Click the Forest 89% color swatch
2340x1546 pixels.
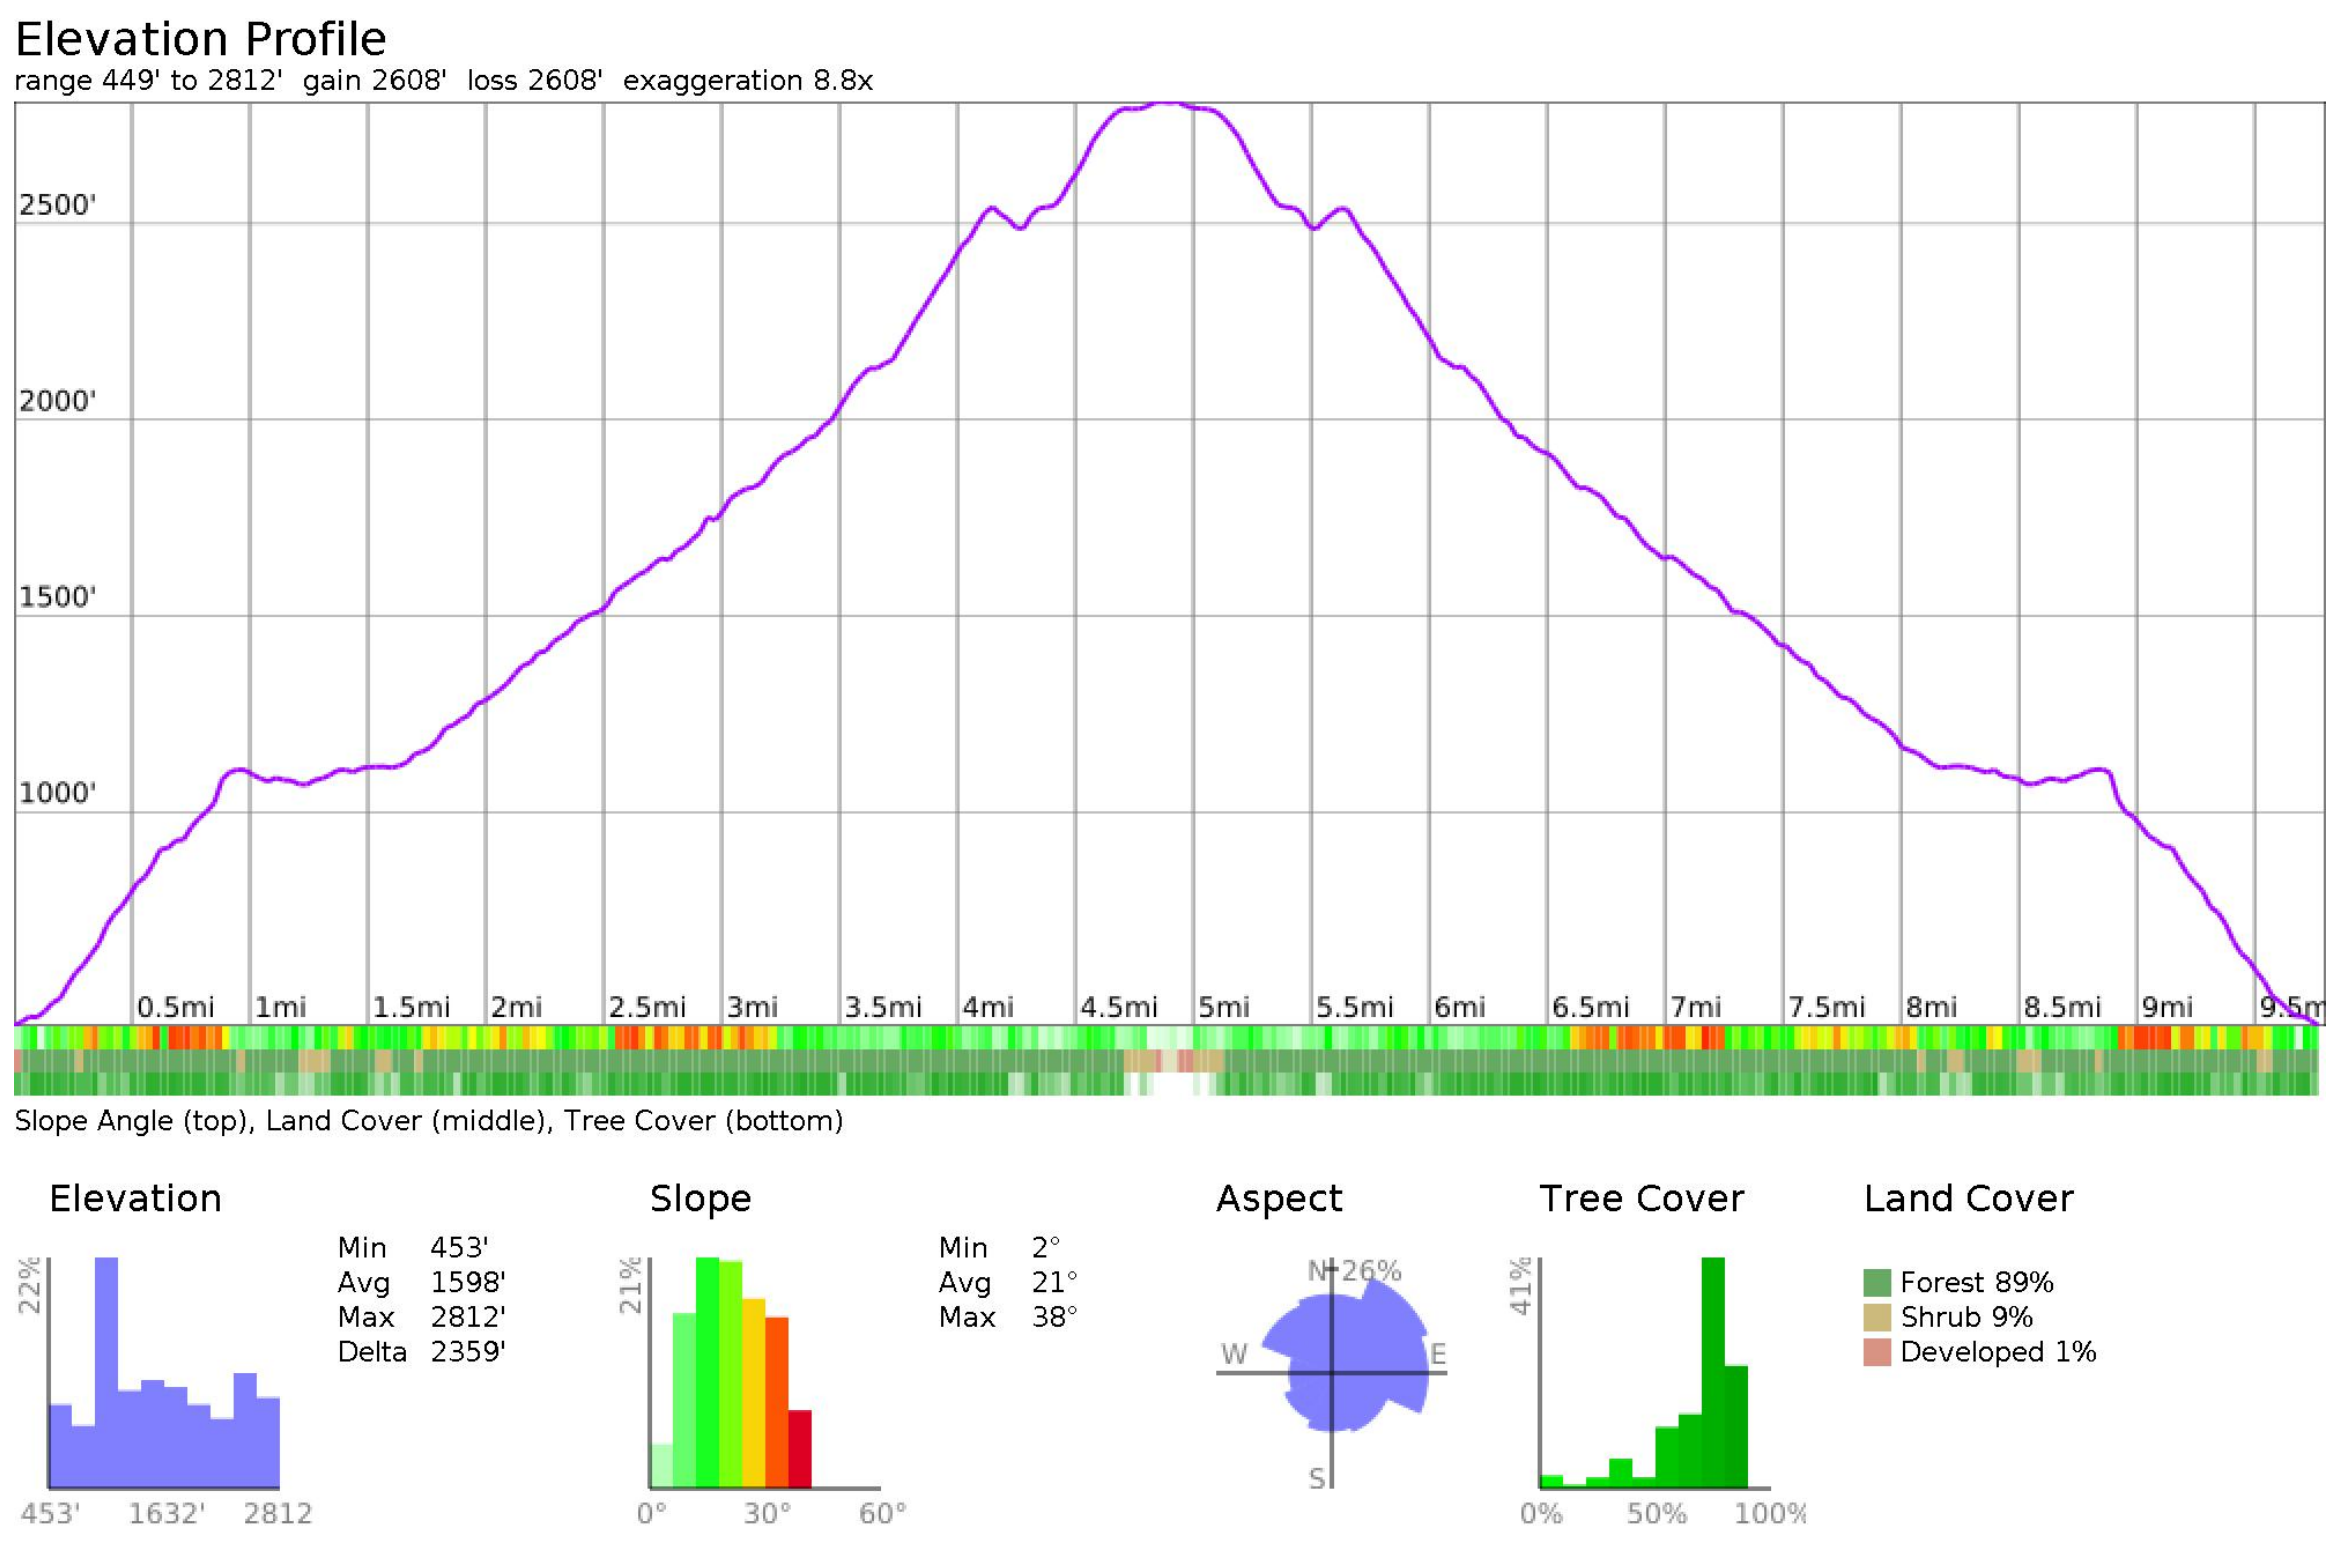1877,1282
